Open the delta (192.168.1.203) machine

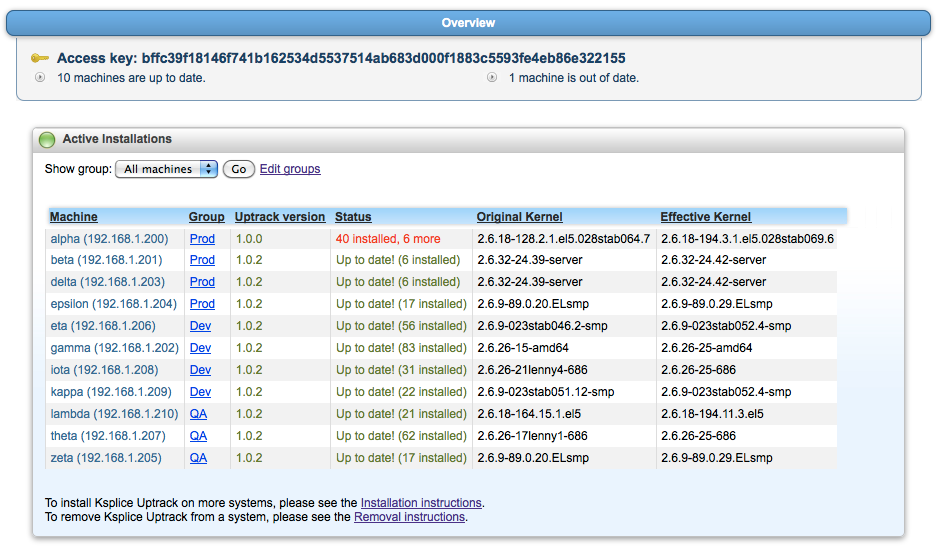(108, 282)
